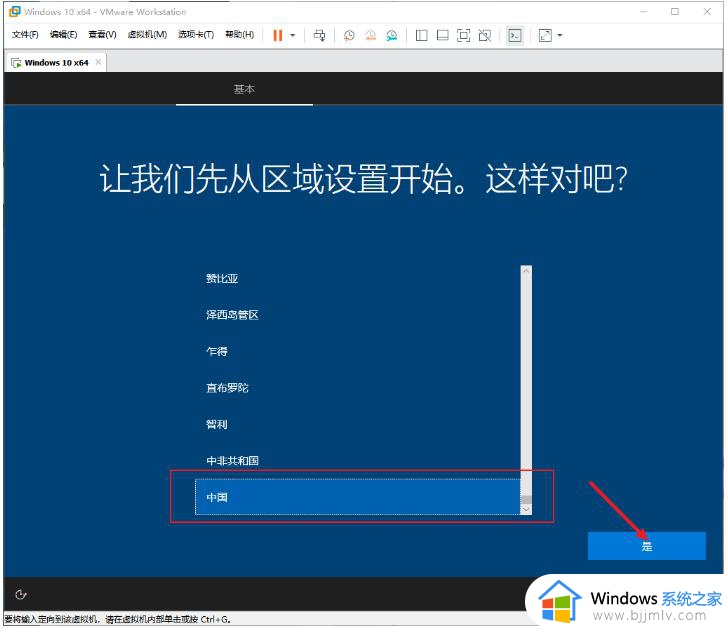This screenshot has height=629, width=727.
Task: Click the region list scroll down arrow
Action: coord(526,509)
